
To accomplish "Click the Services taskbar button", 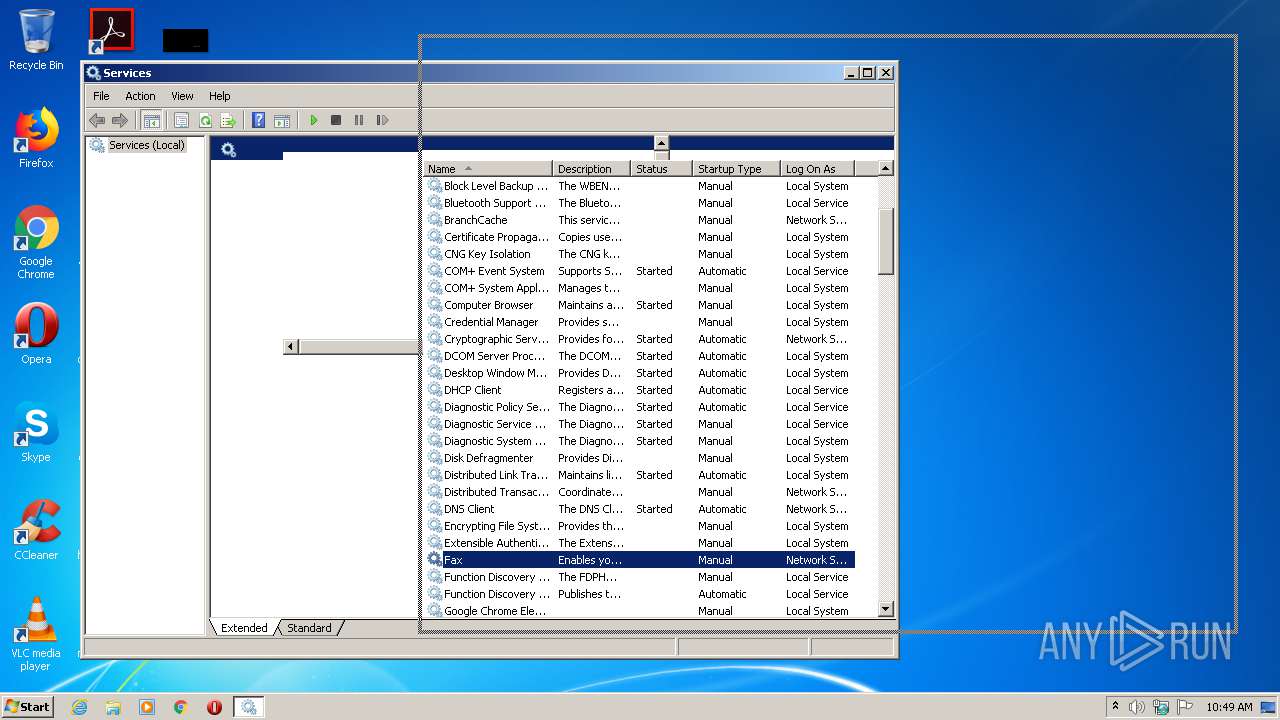I will point(249,707).
